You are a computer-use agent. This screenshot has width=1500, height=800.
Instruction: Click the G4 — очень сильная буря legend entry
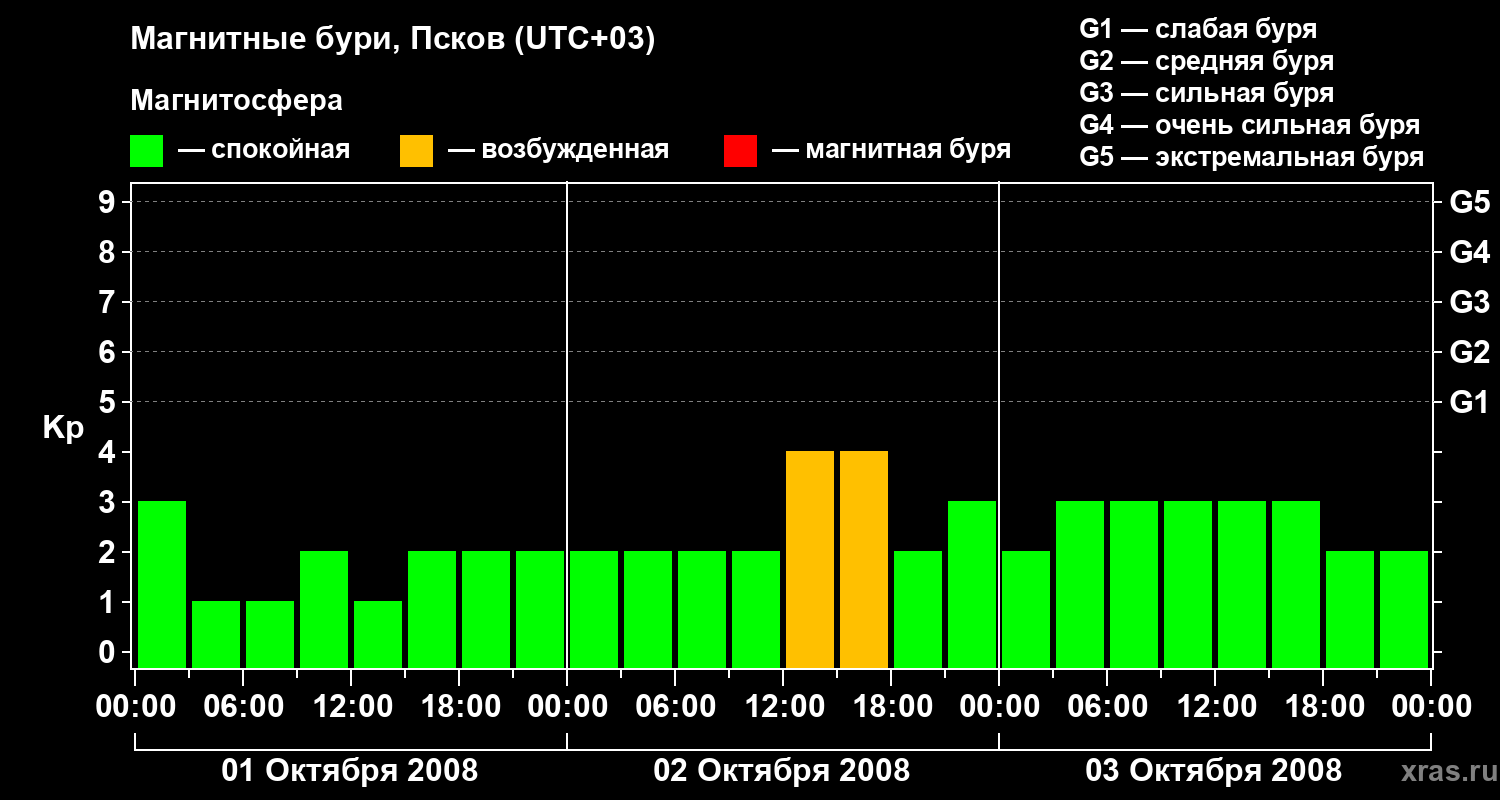click(x=1250, y=125)
